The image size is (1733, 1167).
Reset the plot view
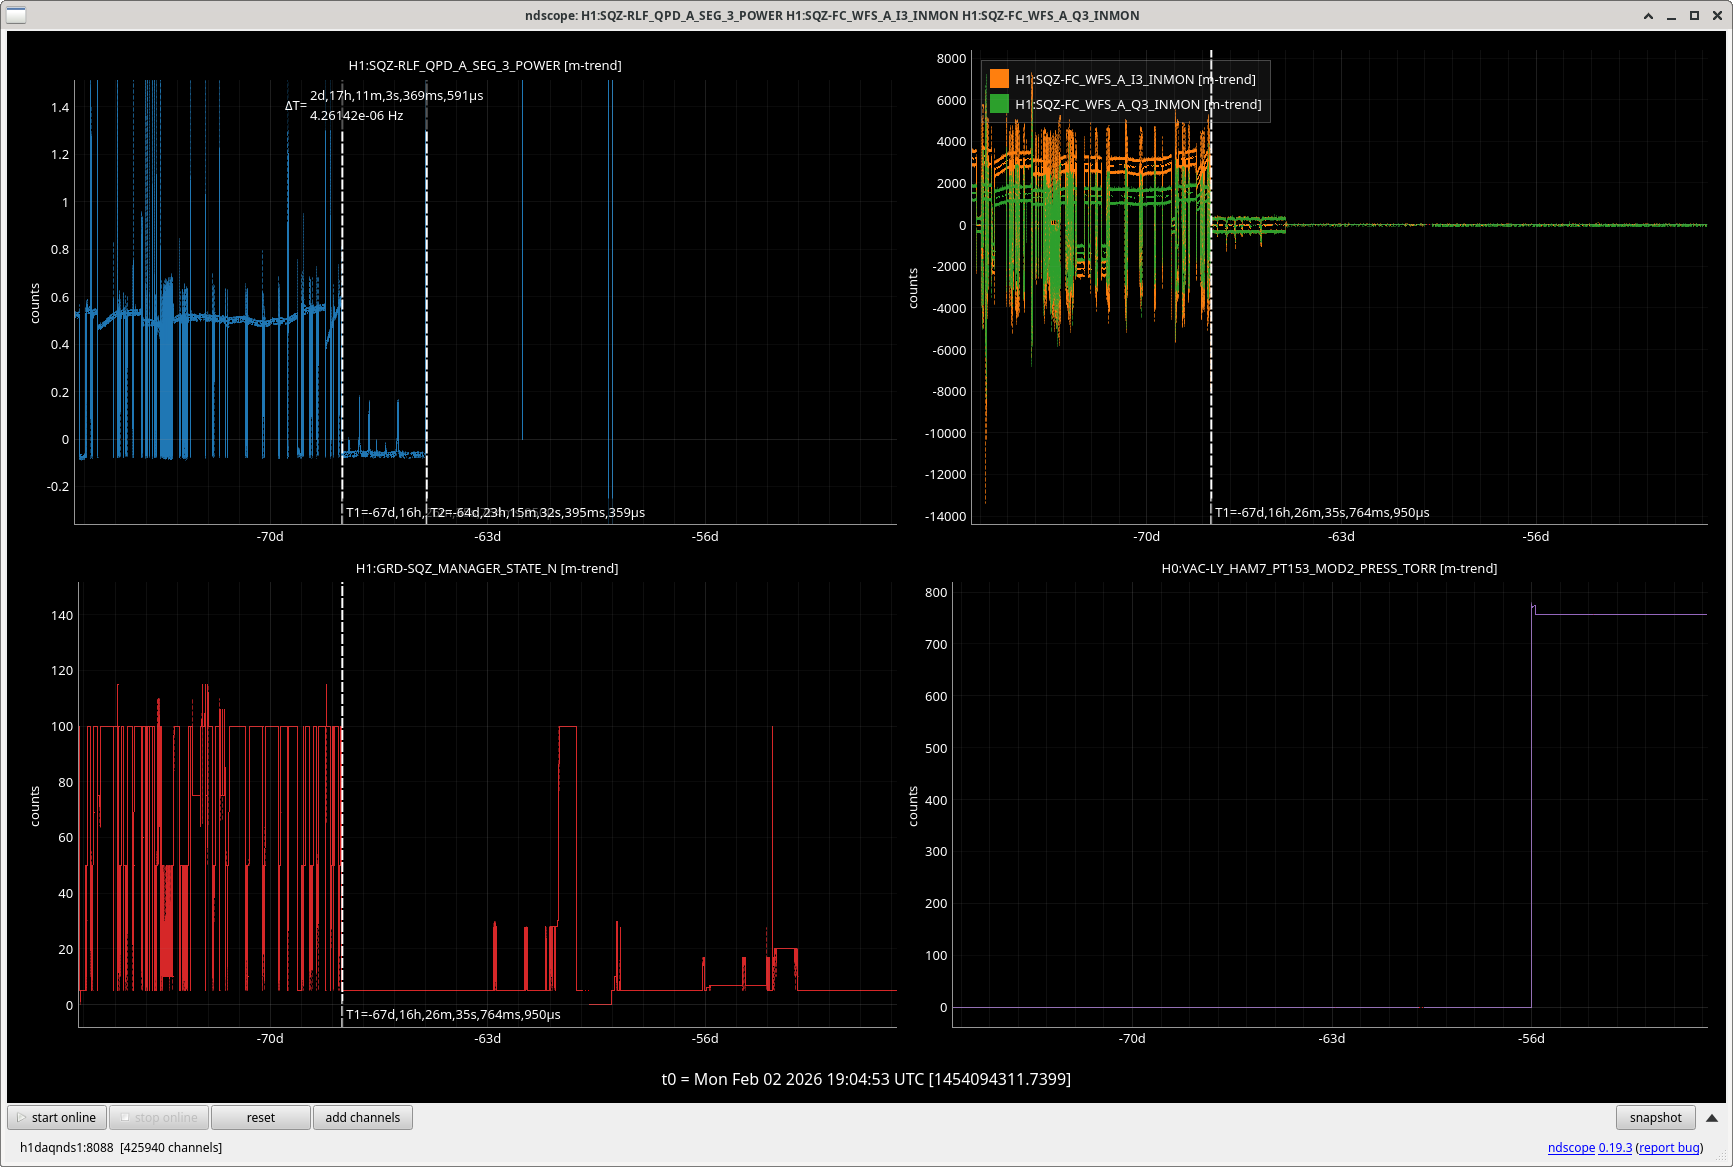(260, 1117)
